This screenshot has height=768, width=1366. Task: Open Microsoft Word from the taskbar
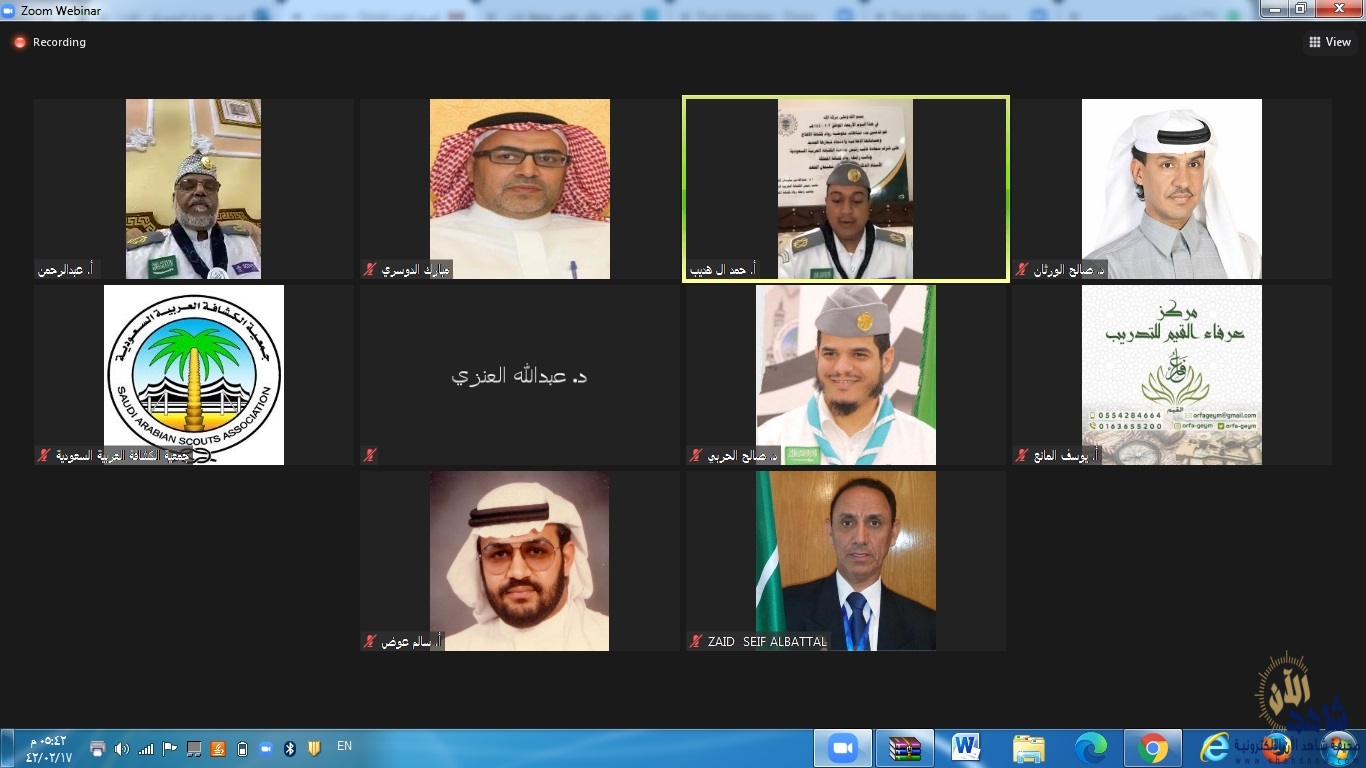click(966, 748)
